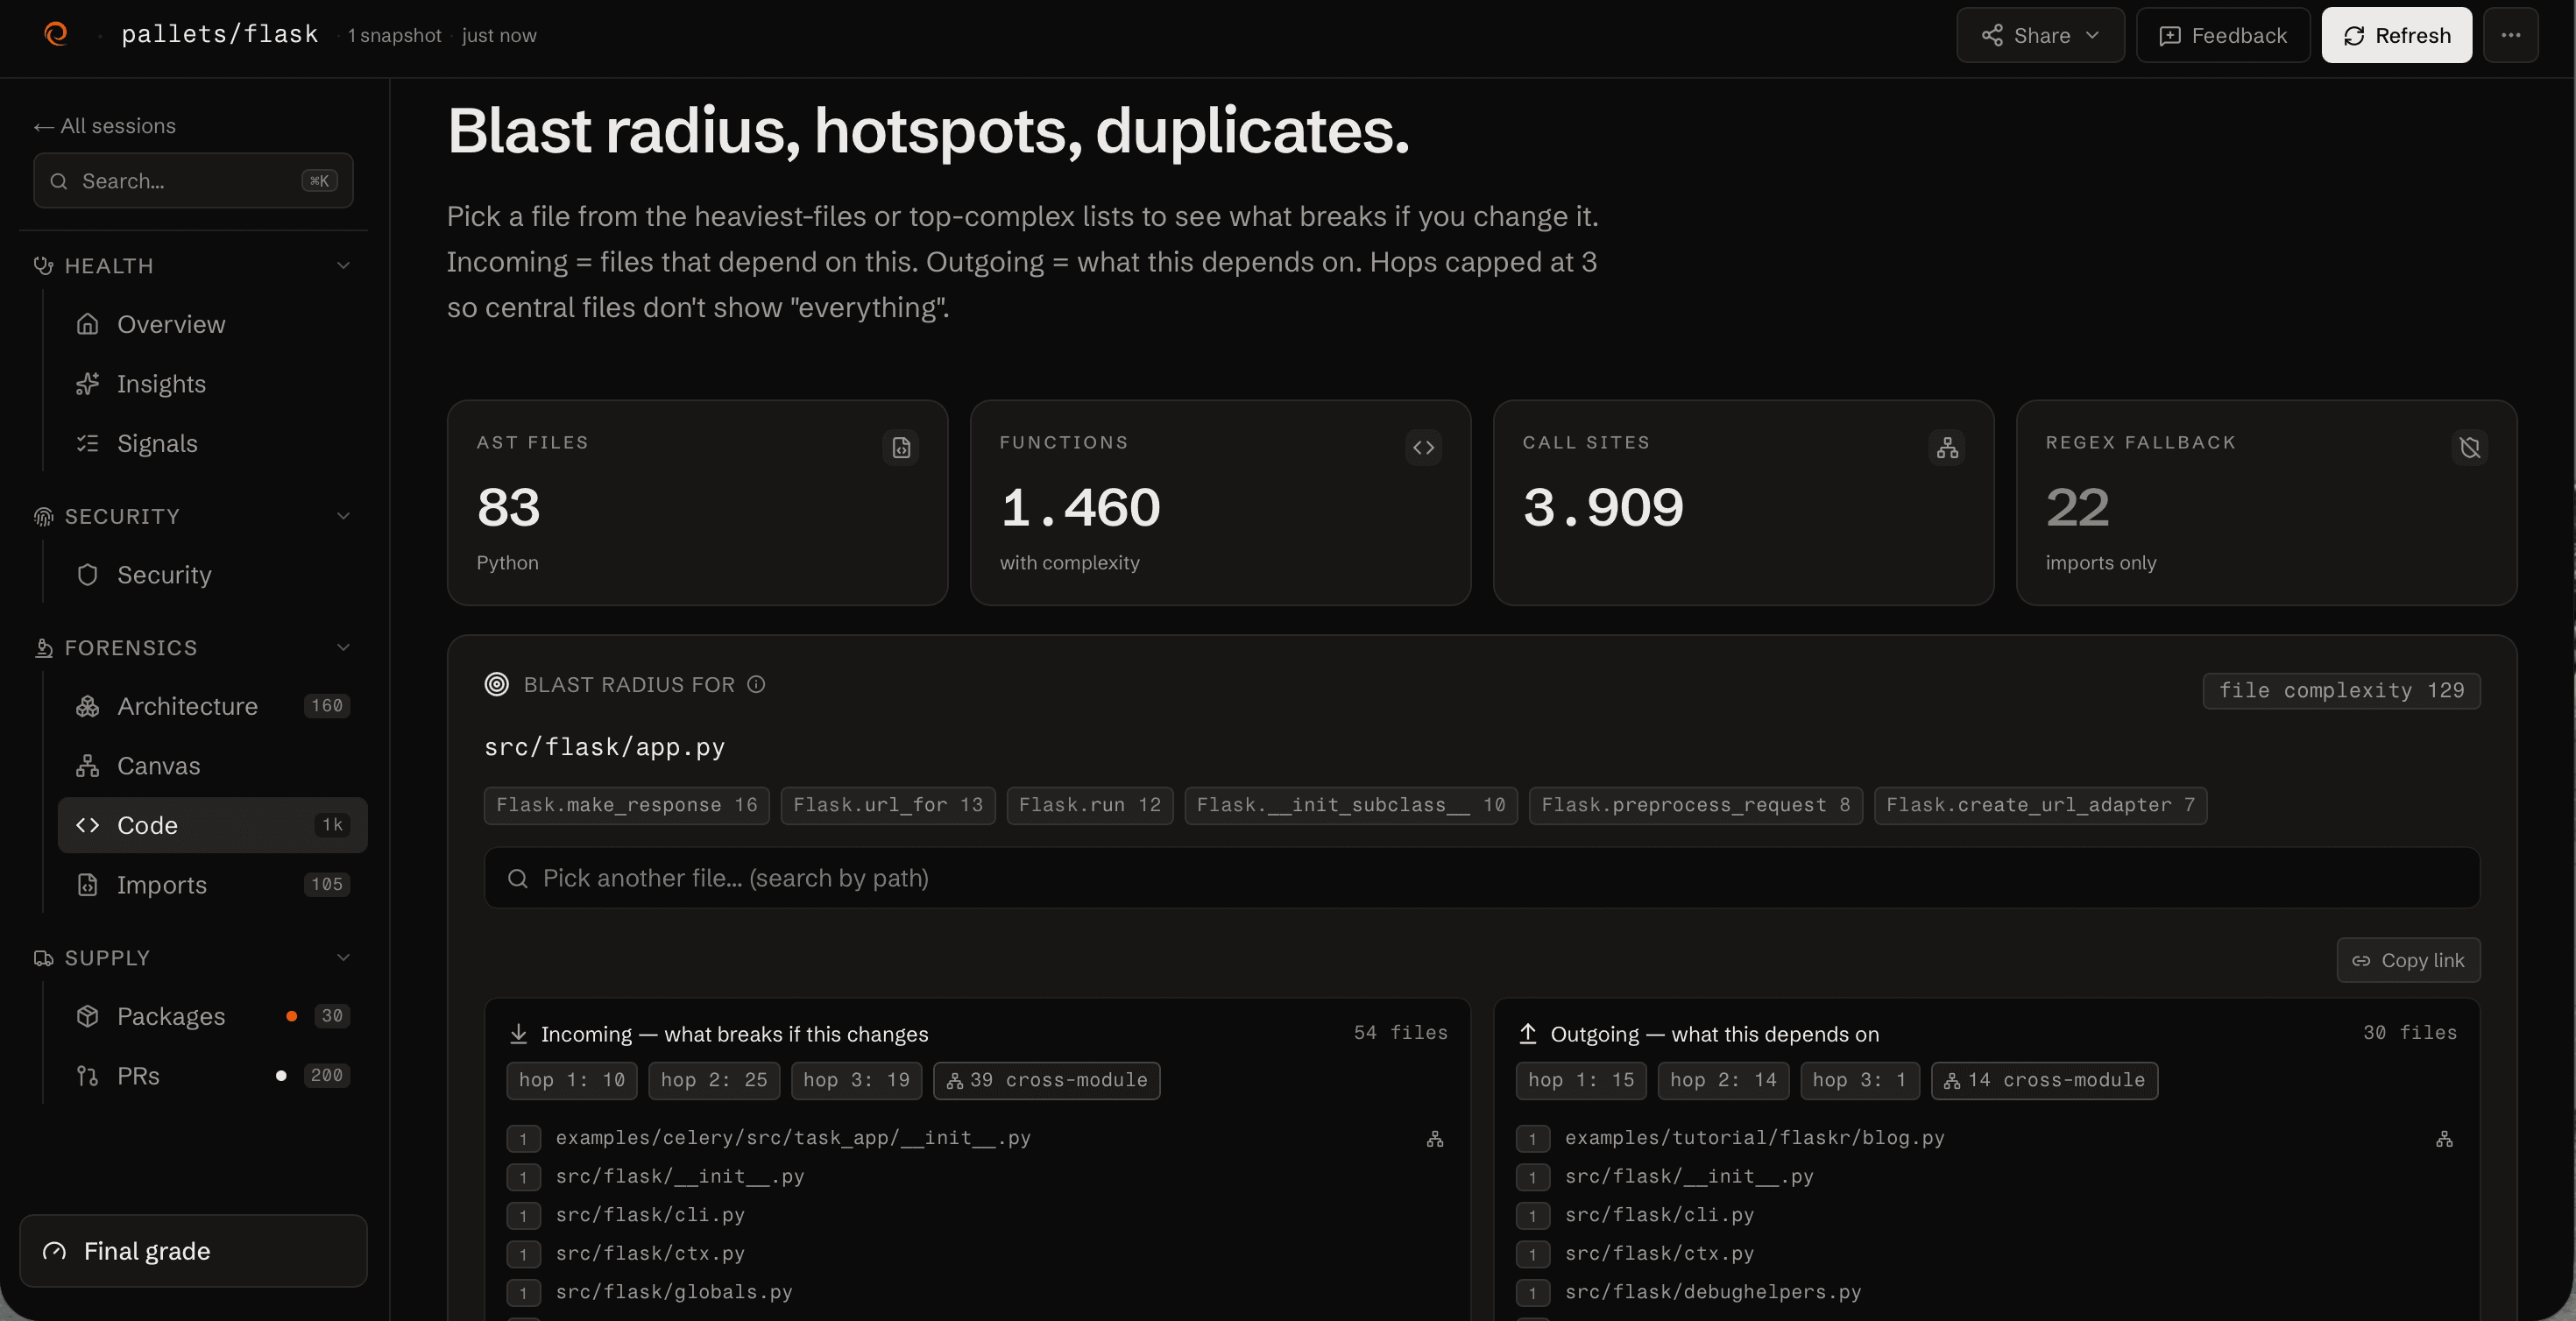Click the Packages box icon
Viewport: 2576px width, 1321px height.
(88, 1016)
